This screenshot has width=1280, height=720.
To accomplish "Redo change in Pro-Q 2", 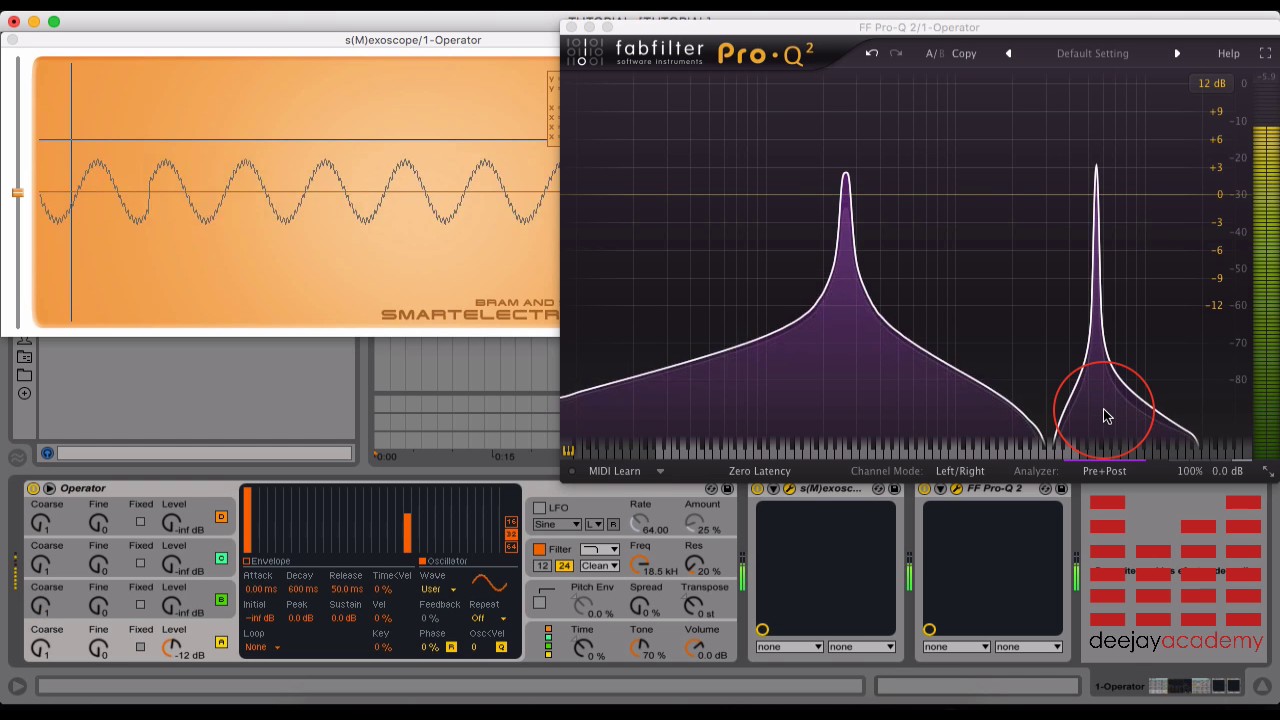I will [x=896, y=53].
